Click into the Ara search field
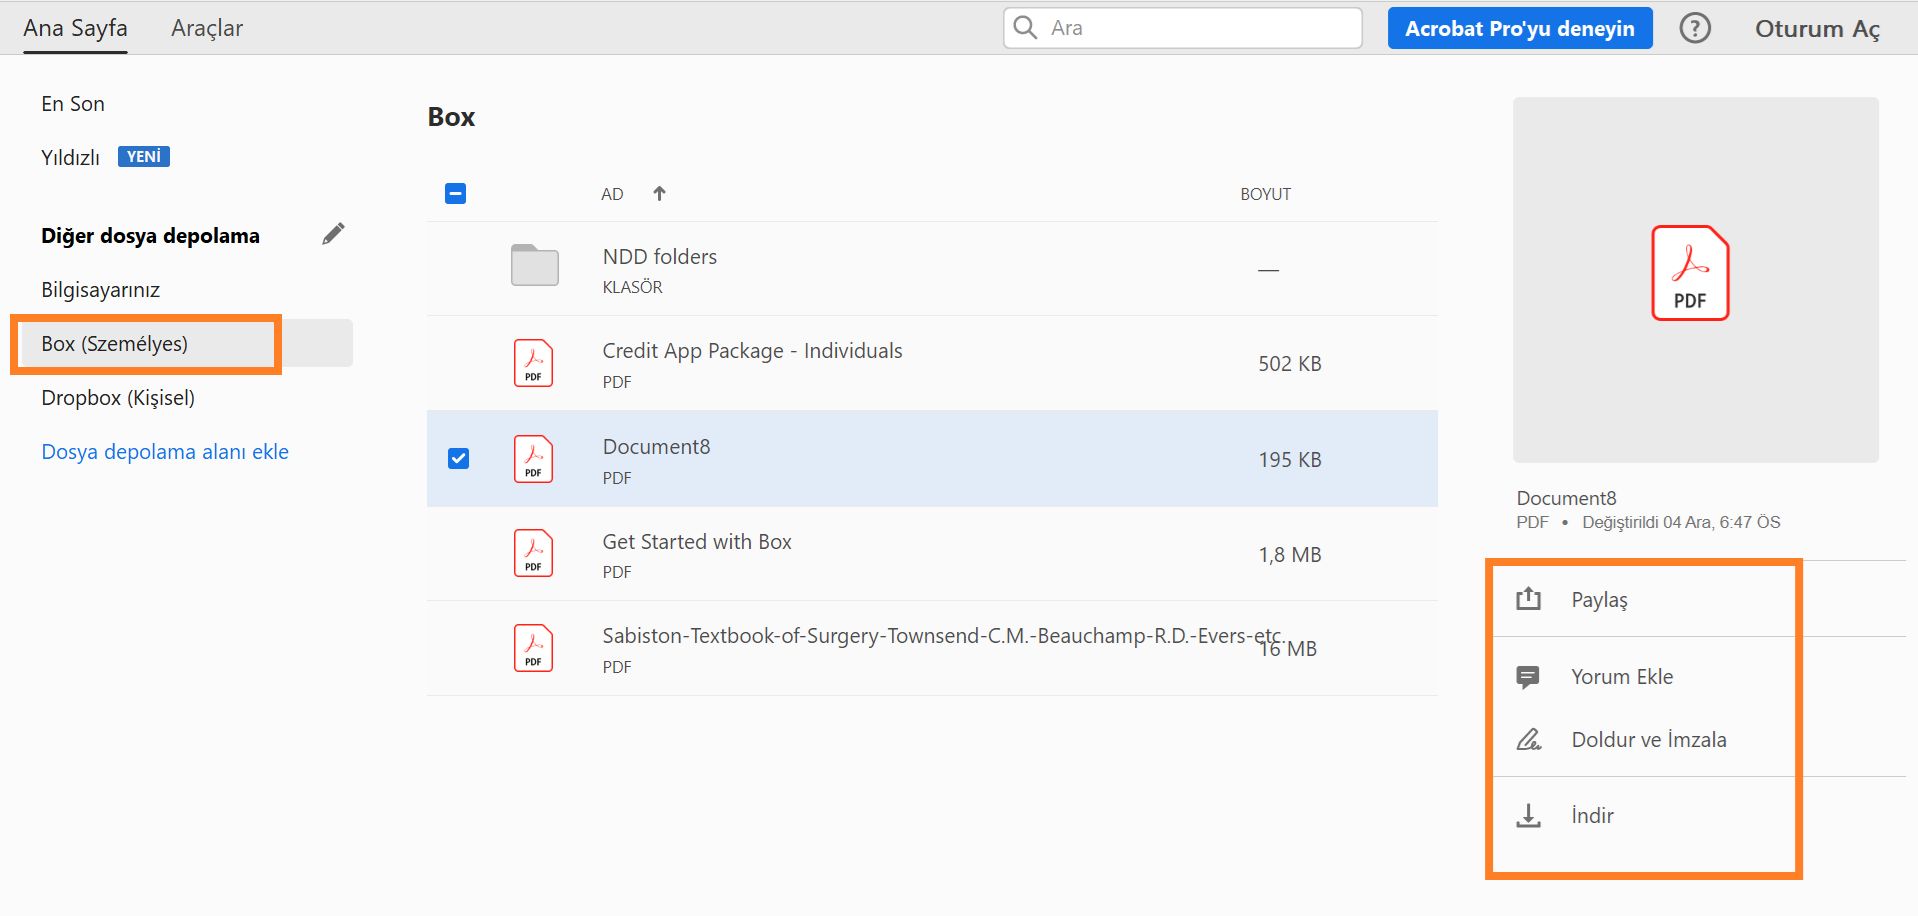 (x=1200, y=28)
